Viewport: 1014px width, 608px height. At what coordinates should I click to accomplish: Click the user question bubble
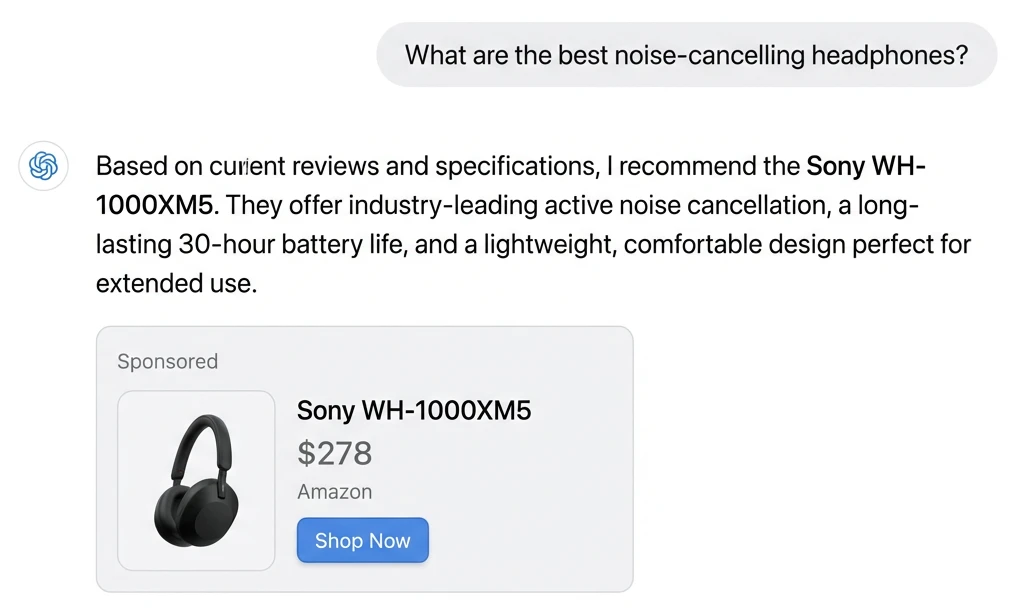click(685, 55)
